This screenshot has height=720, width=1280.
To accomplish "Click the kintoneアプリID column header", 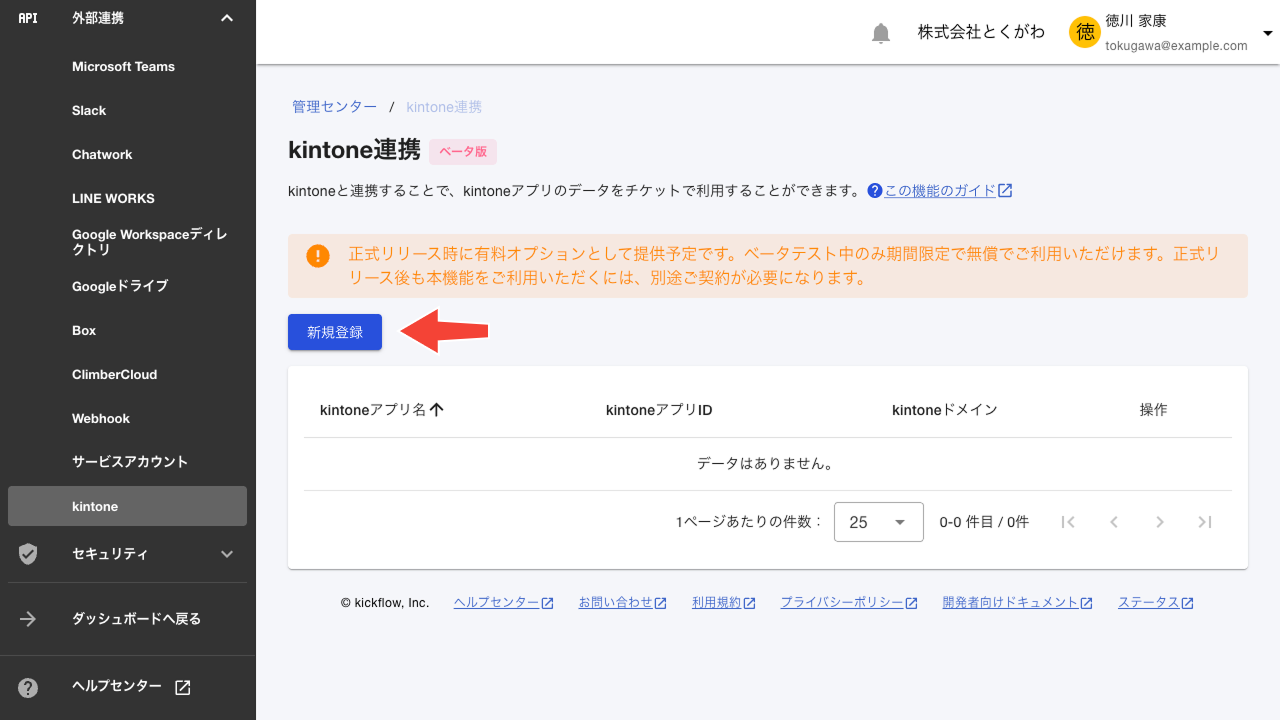I will (659, 410).
